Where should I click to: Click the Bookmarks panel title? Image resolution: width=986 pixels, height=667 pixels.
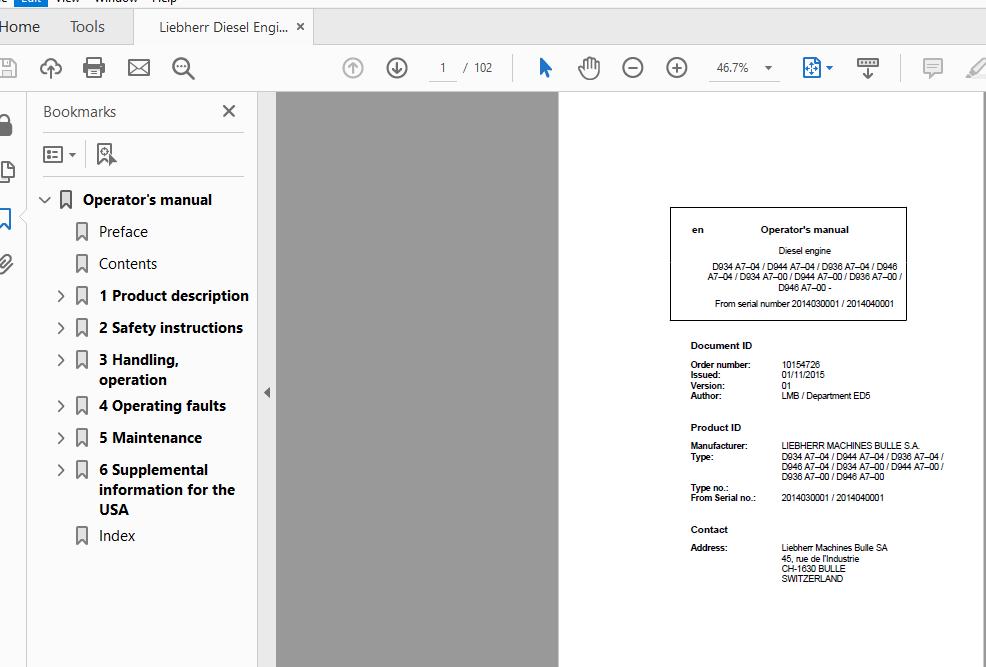tap(79, 112)
